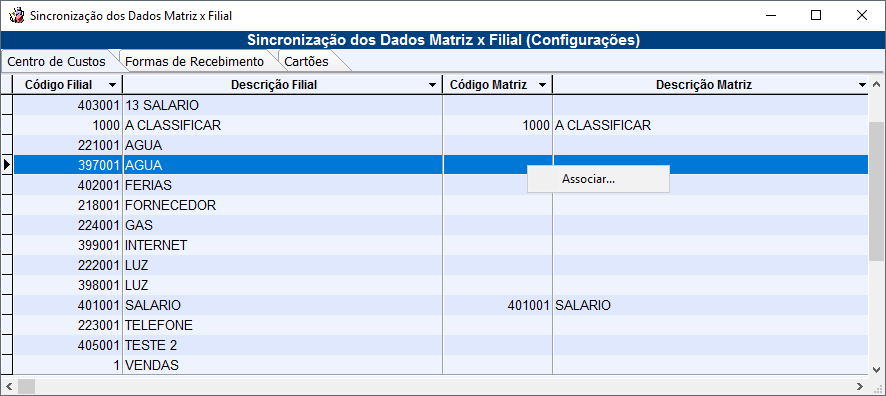Expand the Código Matriz column dropdown
This screenshot has width=886, height=396.
[542, 85]
